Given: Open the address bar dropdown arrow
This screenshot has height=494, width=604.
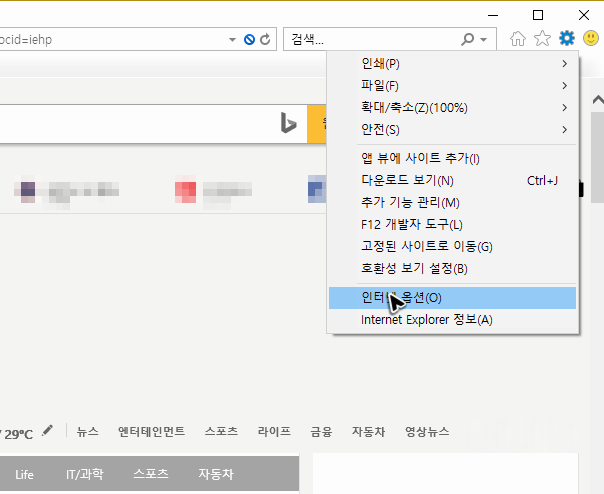Looking at the screenshot, I should coord(232,39).
